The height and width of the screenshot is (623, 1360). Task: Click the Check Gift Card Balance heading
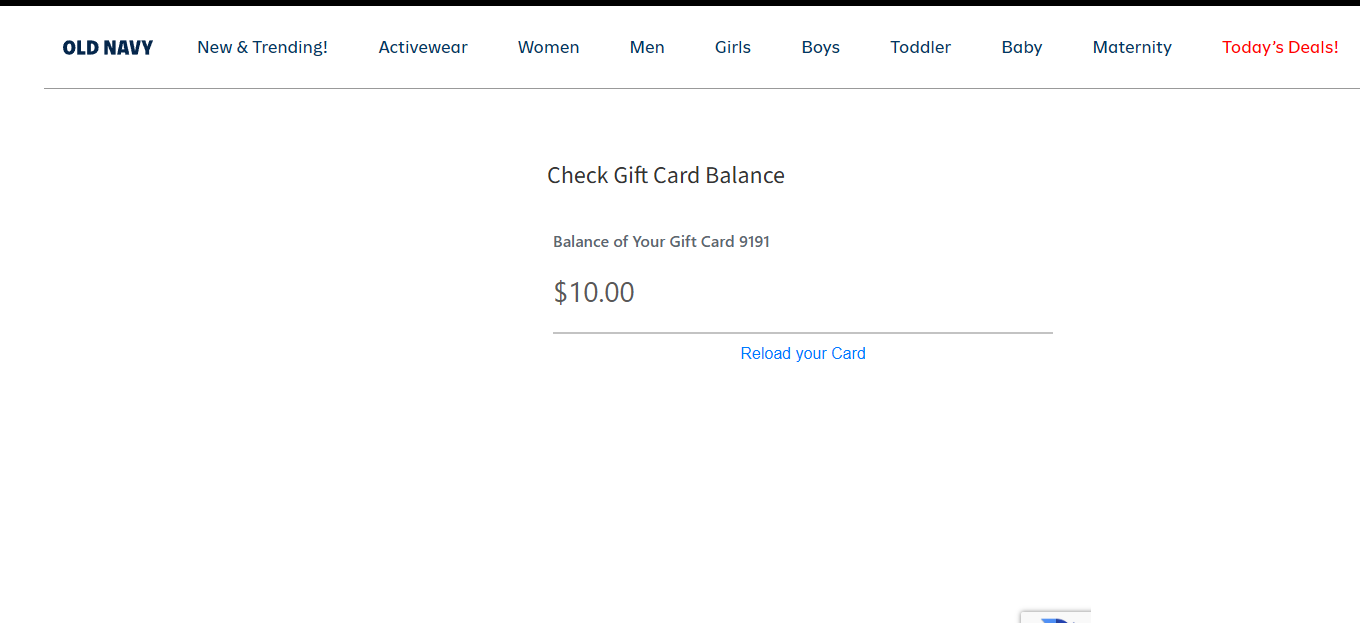[x=665, y=176]
